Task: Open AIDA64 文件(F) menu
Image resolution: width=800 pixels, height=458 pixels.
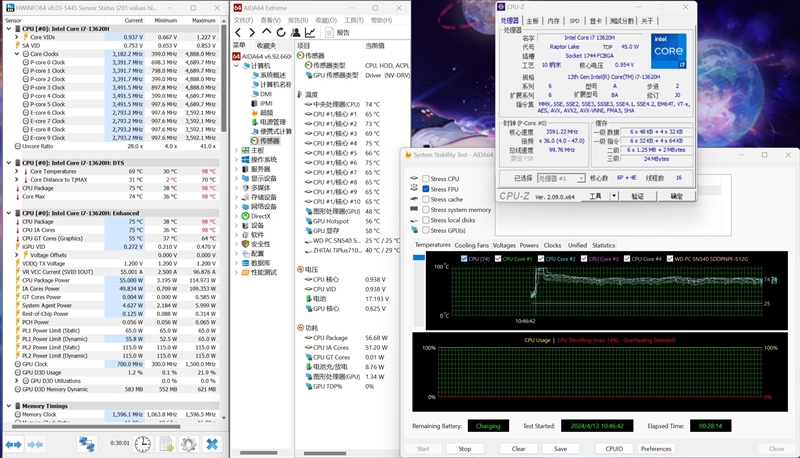Action: [243, 20]
